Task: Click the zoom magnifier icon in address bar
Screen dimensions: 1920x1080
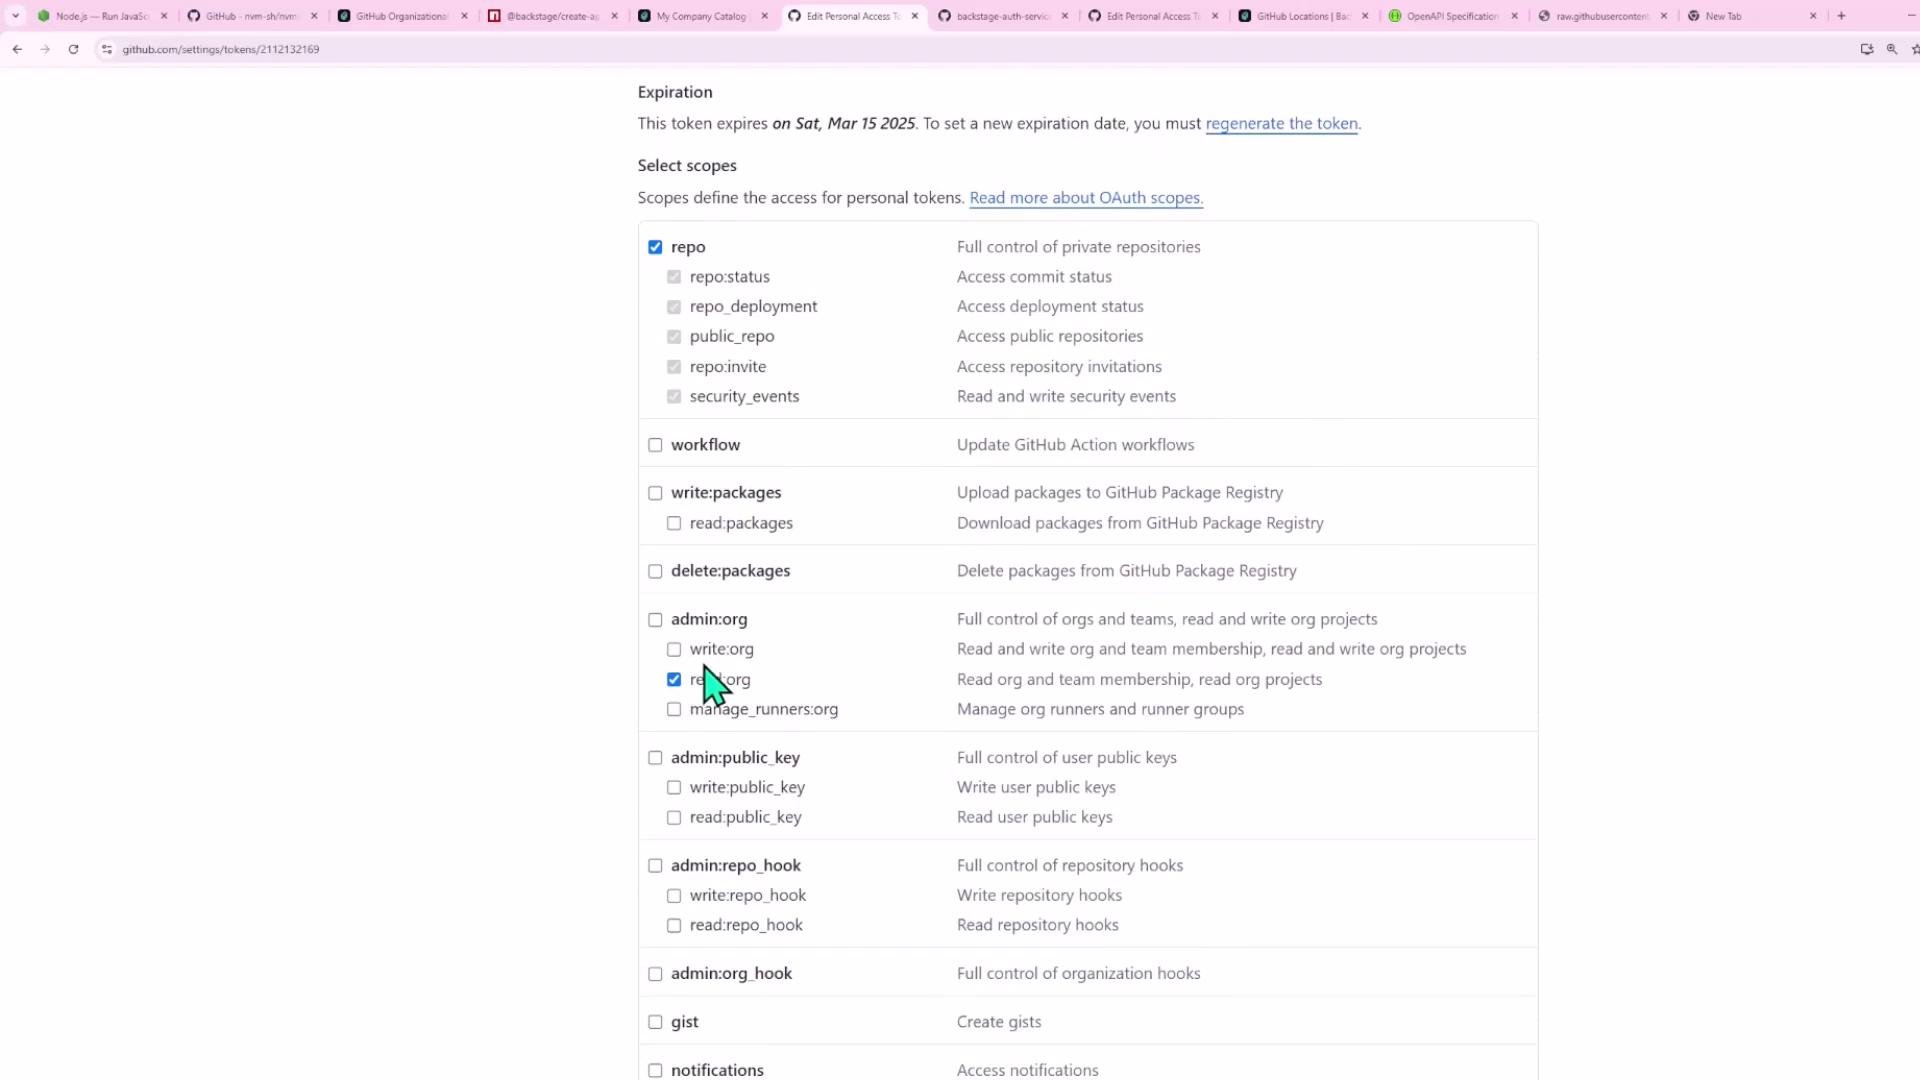Action: click(x=1892, y=49)
